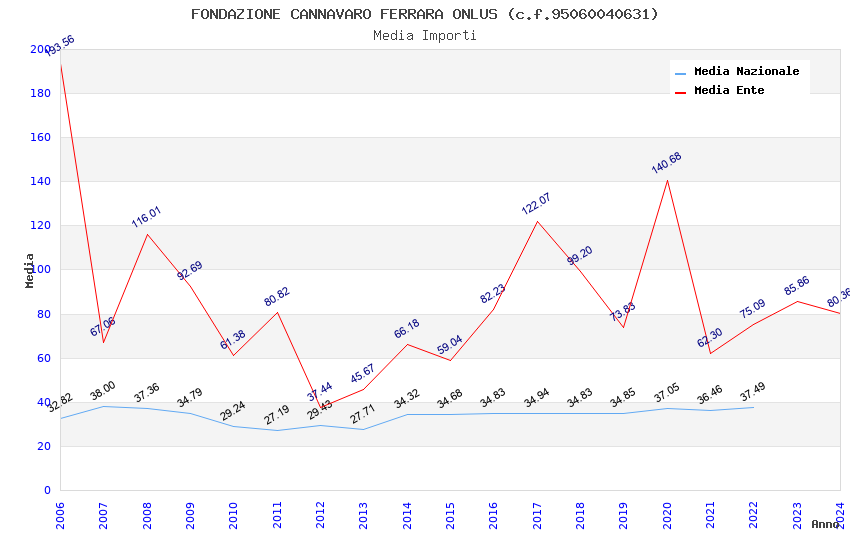Image resolution: width=850 pixels, height=550 pixels.
Task: Click the 120 y-axis tick label
Action: pyautogui.click(x=41, y=225)
